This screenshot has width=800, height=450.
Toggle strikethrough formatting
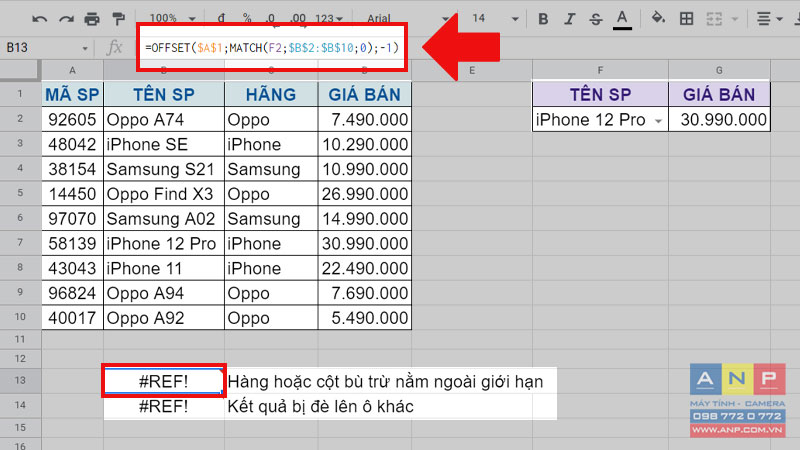[595, 19]
